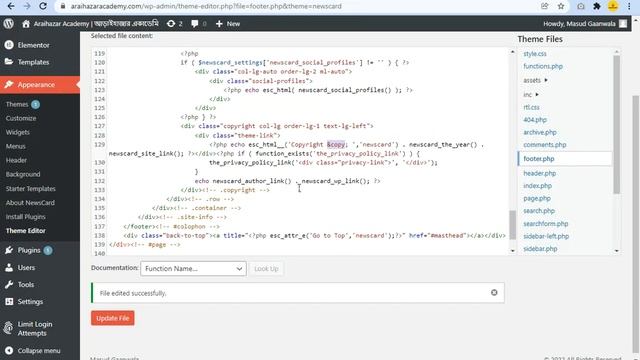The width and height of the screenshot is (640, 360).
Task: Click the Plugins plug icon
Action: pos(9,250)
